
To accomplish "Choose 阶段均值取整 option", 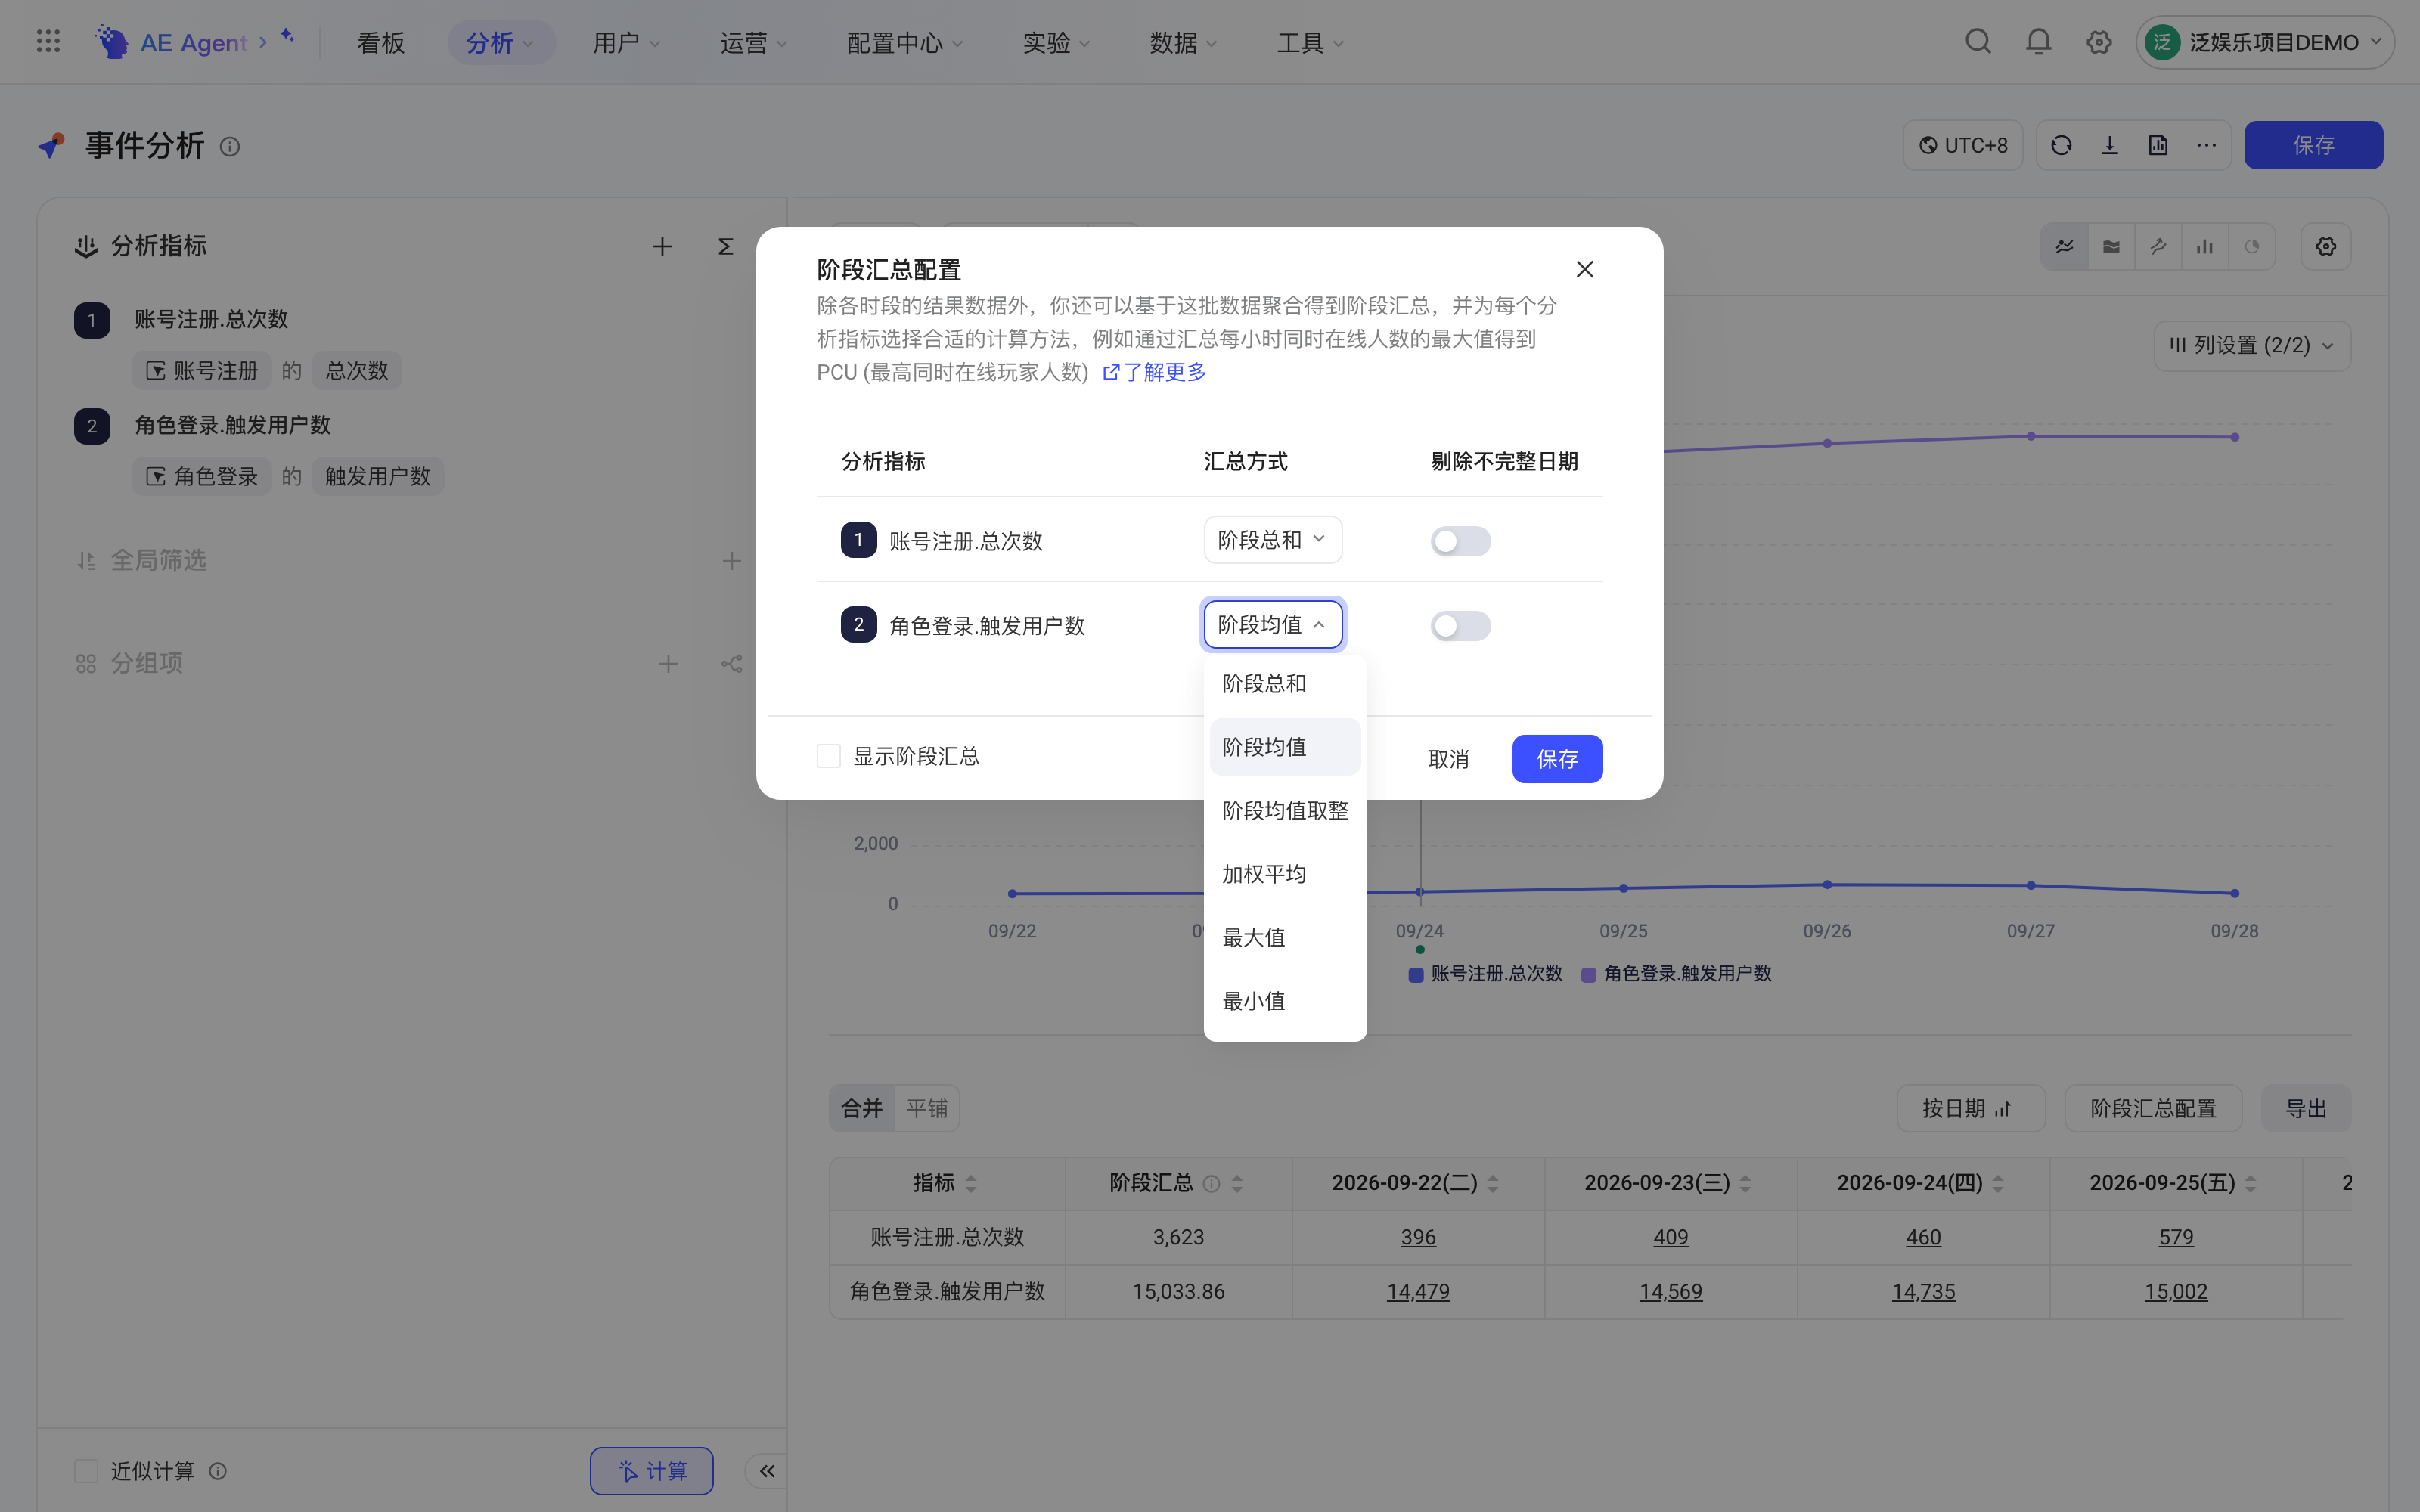I will pyautogui.click(x=1284, y=811).
